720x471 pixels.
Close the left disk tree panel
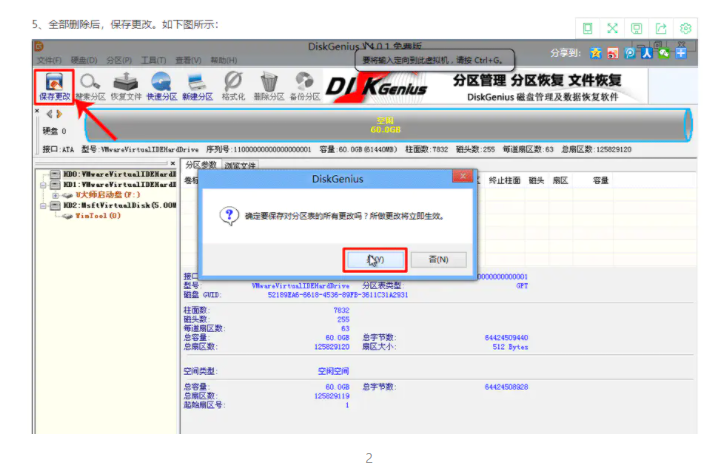pos(173,163)
